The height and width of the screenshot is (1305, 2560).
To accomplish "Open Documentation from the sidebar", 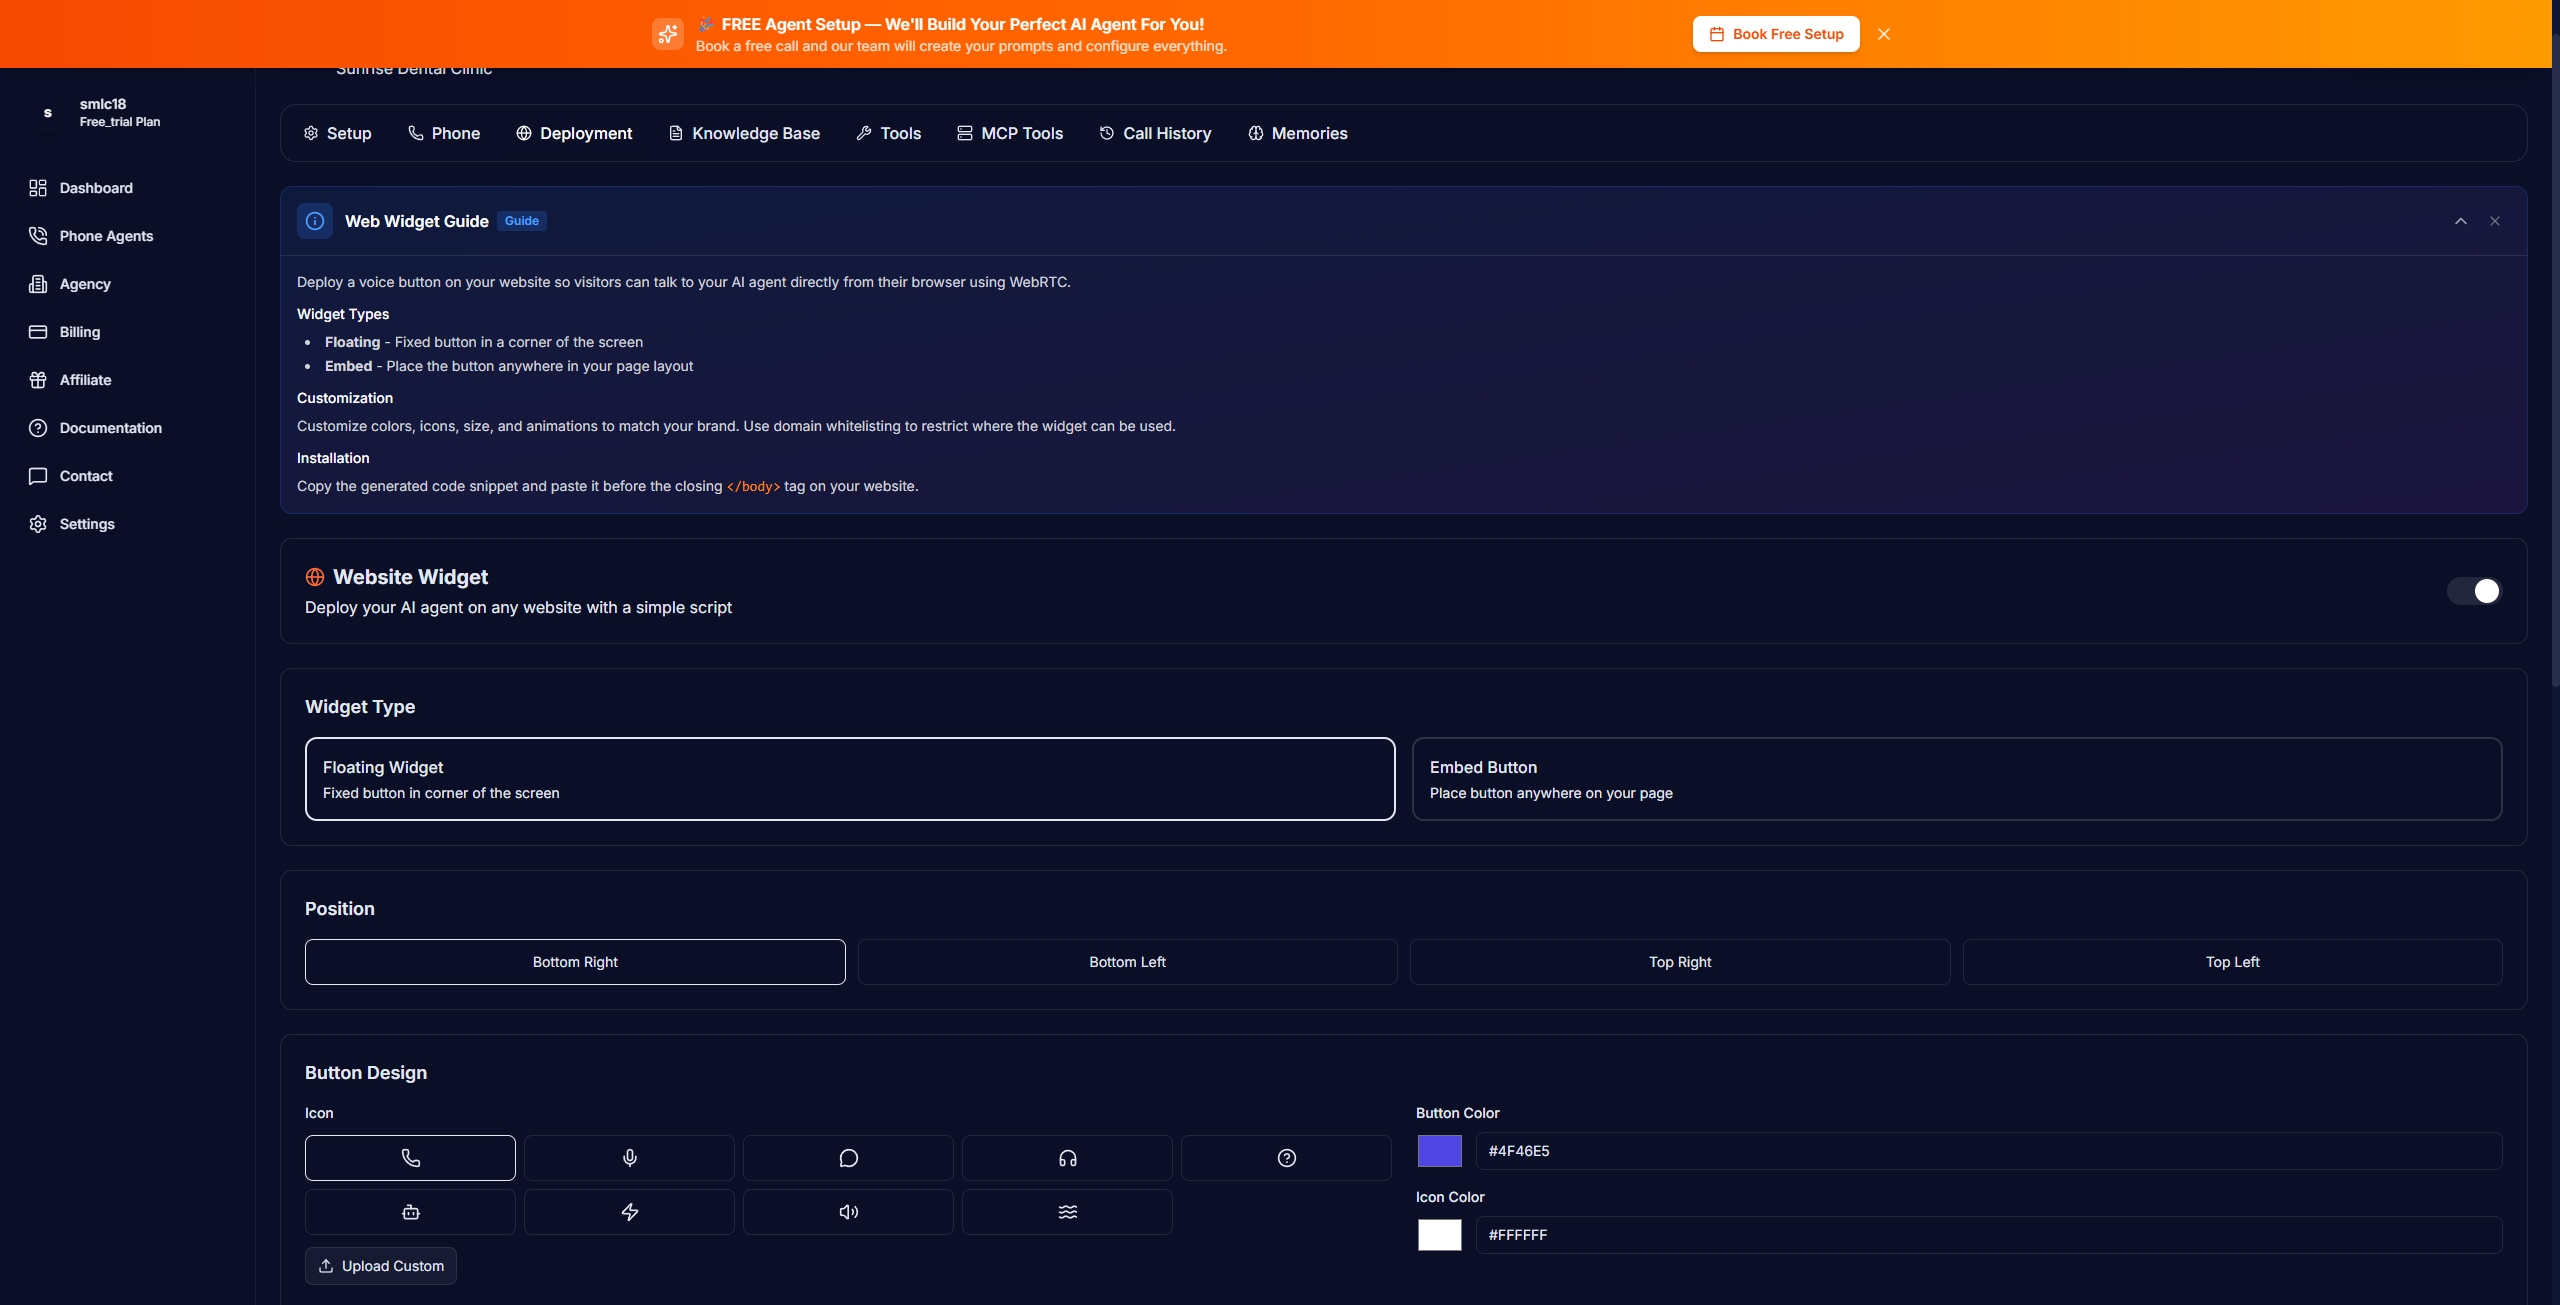I will click(x=110, y=428).
